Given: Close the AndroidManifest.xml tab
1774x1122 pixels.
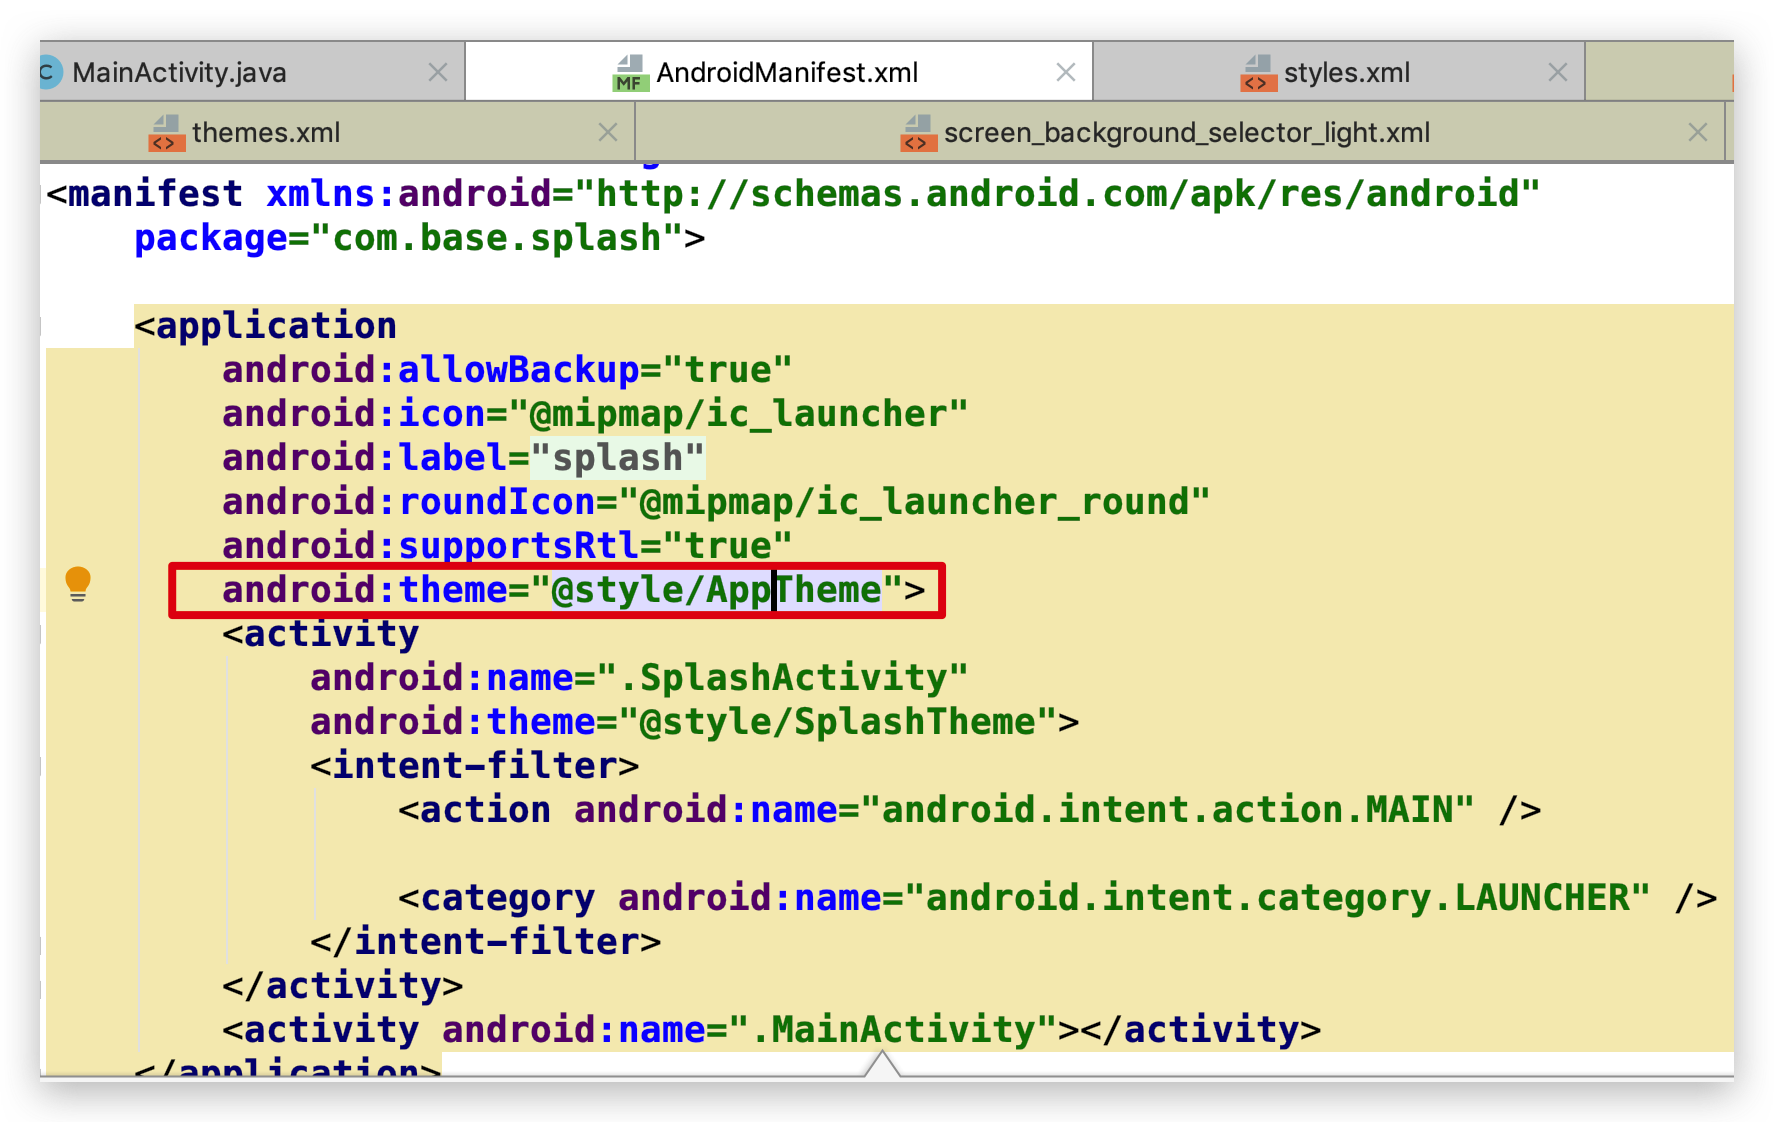Looking at the screenshot, I should [1066, 72].
